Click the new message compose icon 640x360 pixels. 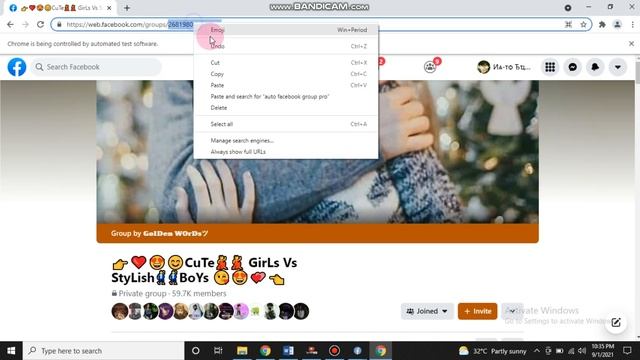[x=616, y=322]
